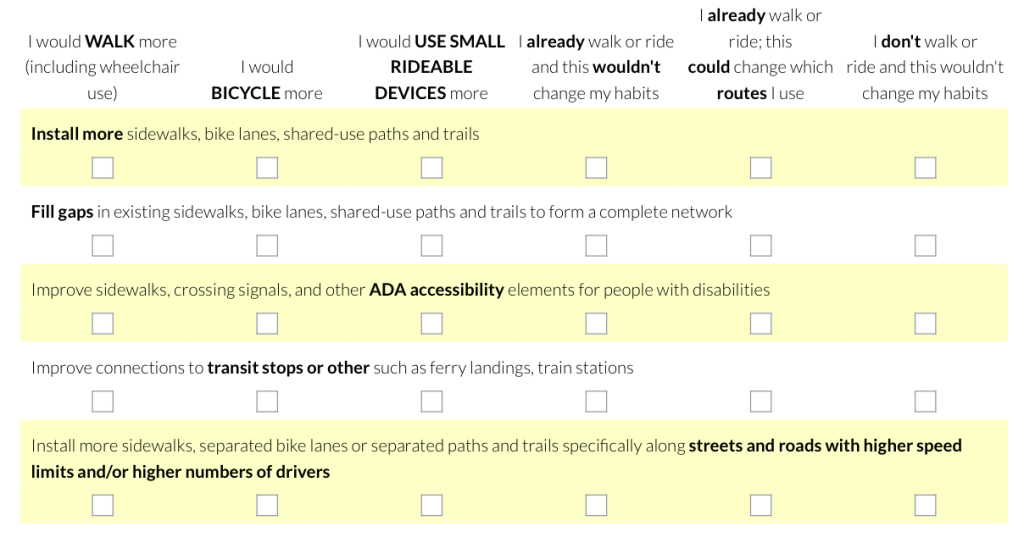Screen dimensions: 1024x543
Task: Check 'WALK more' for transit stops row
Action: 103,401
